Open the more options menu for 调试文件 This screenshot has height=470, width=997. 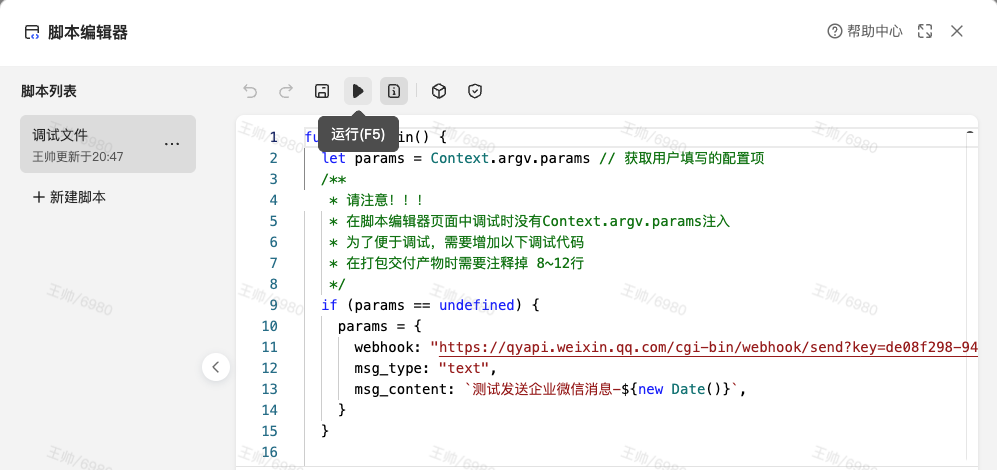click(x=172, y=144)
